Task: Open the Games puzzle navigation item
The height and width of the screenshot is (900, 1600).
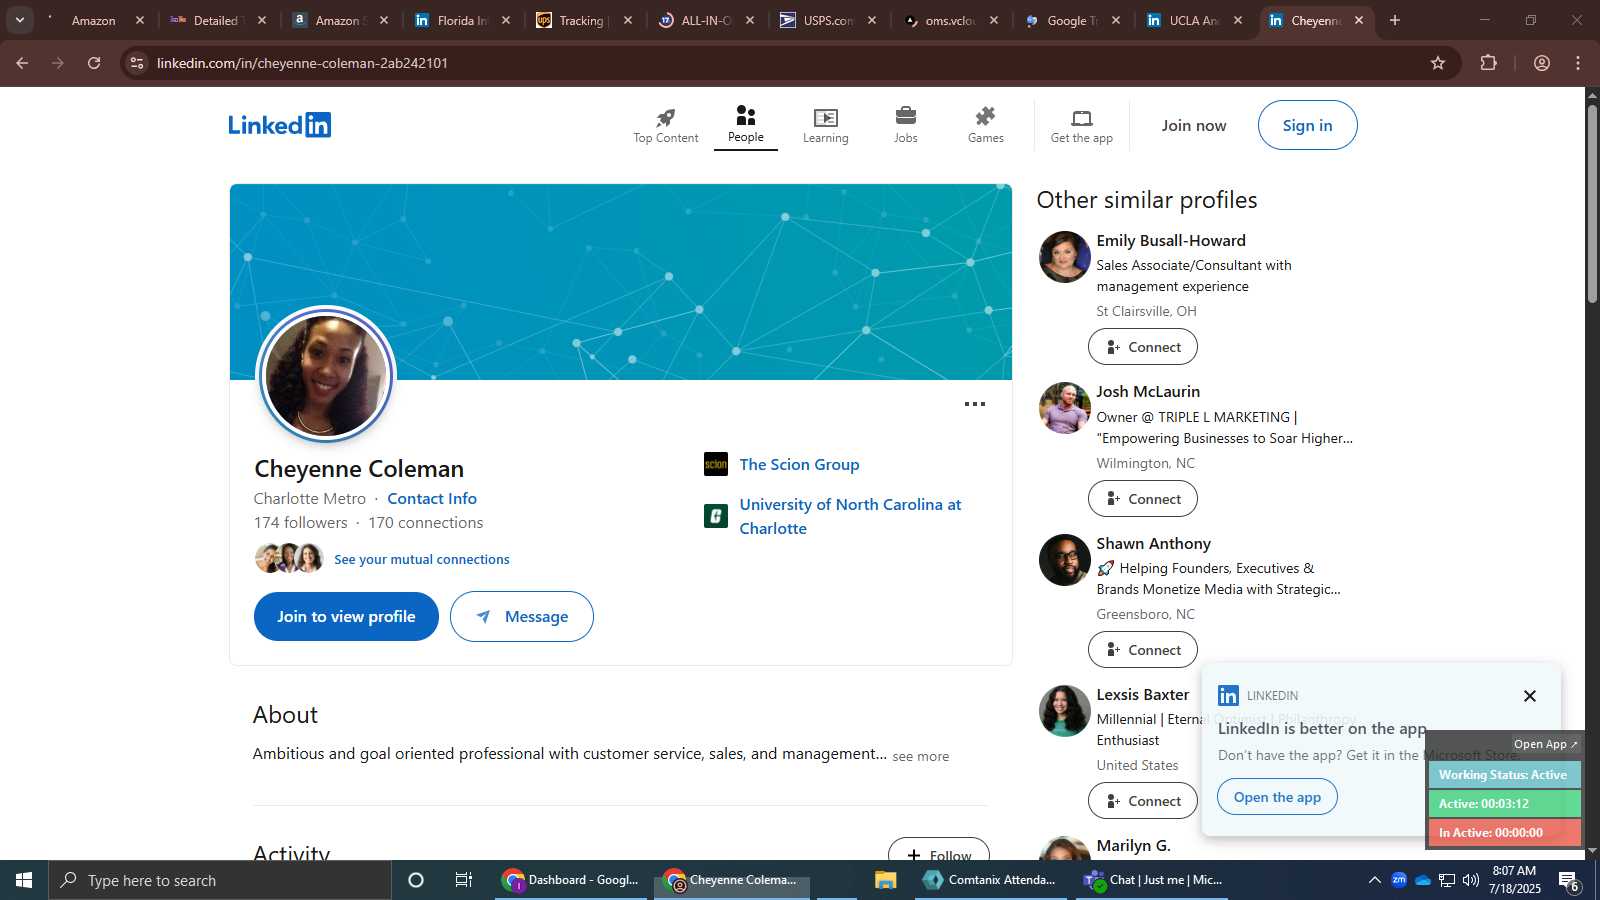Action: click(x=986, y=125)
